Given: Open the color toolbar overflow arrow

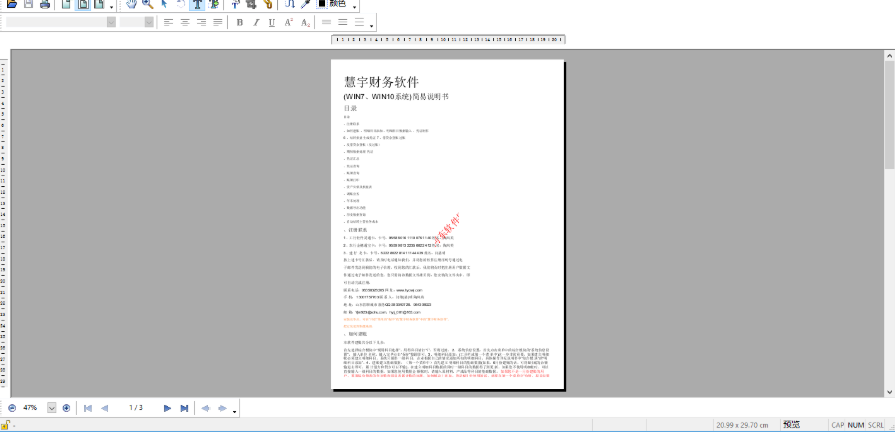Looking at the screenshot, I should pos(354,7).
